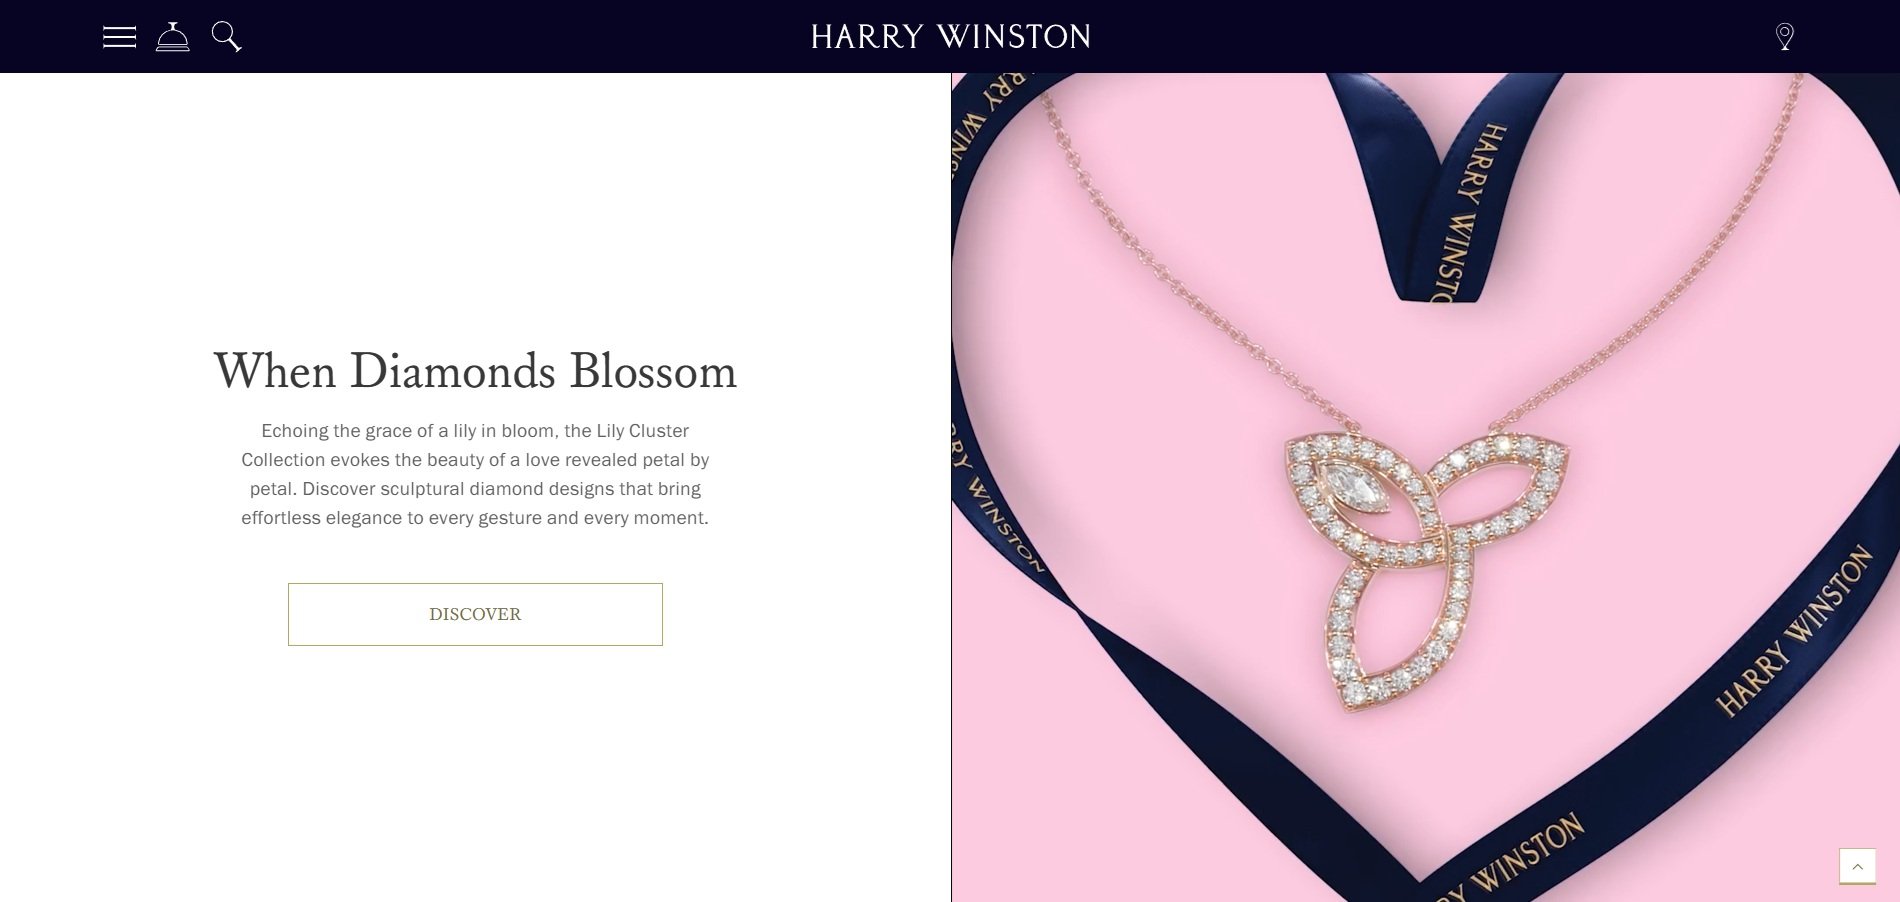Image resolution: width=1900 pixels, height=902 pixels.
Task: Open the store locator pin icon
Action: (x=1784, y=37)
